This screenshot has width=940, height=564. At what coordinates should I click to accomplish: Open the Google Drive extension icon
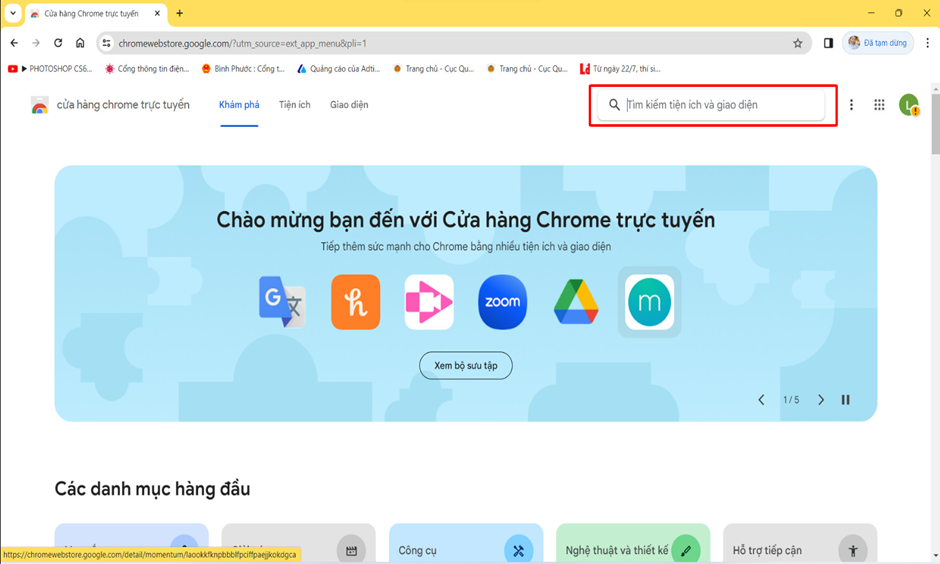click(x=576, y=302)
